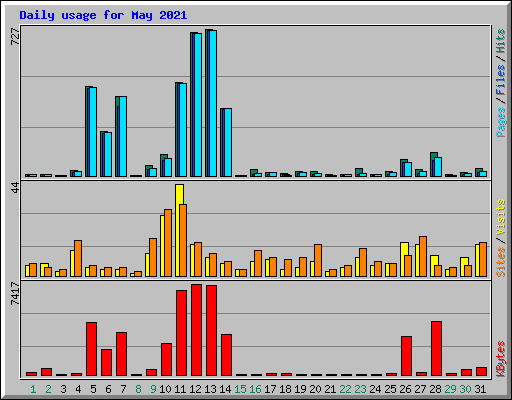Click the KBytes legend label
Viewport: 512px width, 400px height.
click(x=501, y=359)
